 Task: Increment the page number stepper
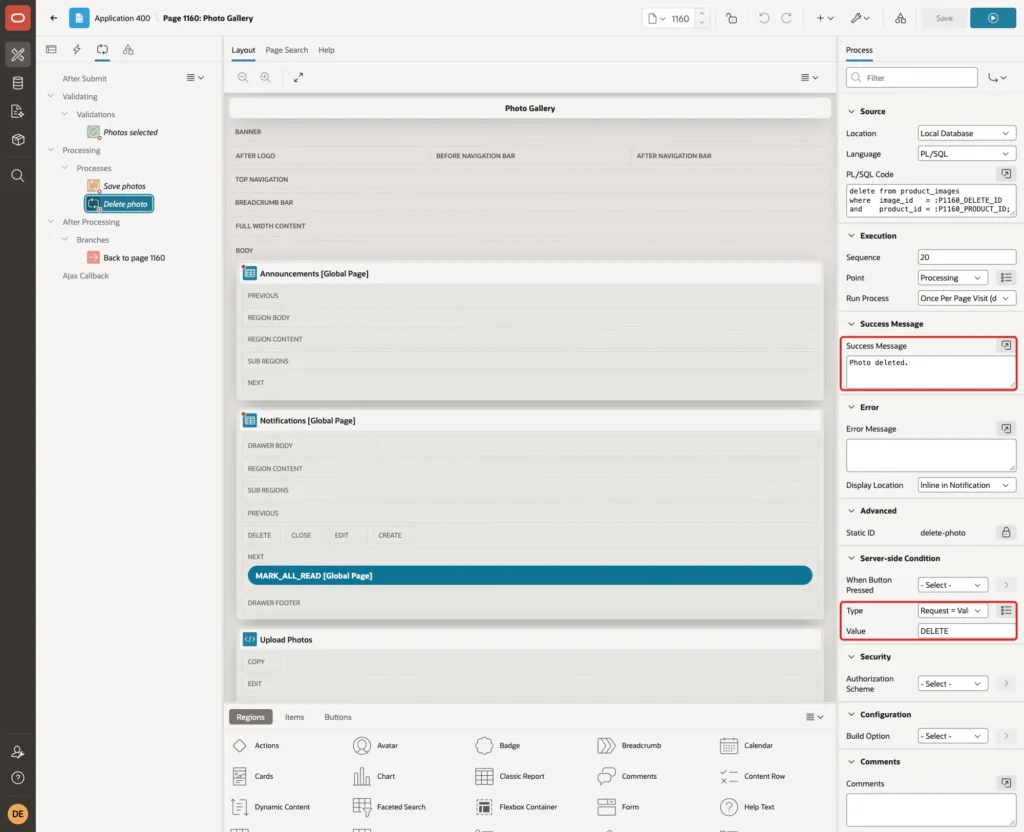702,14
